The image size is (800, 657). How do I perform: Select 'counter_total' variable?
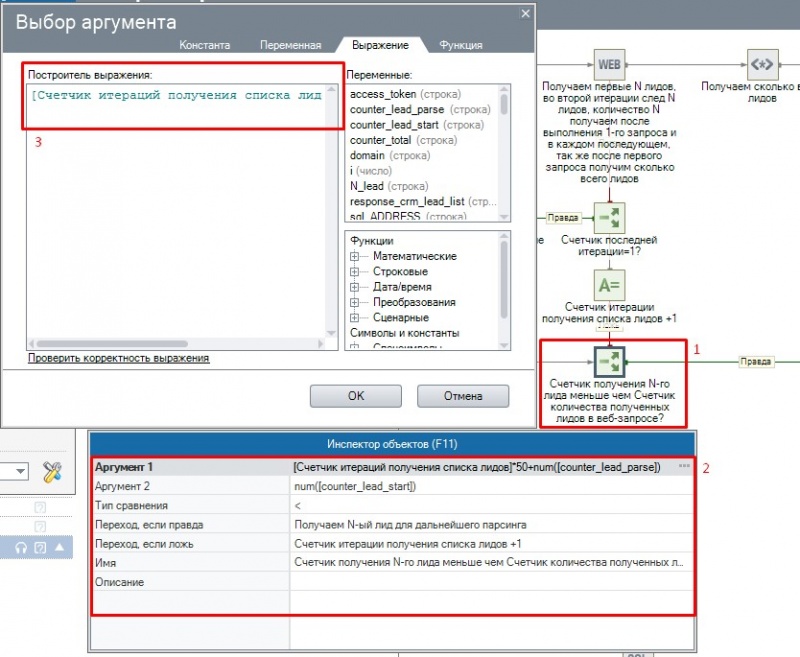point(404,140)
